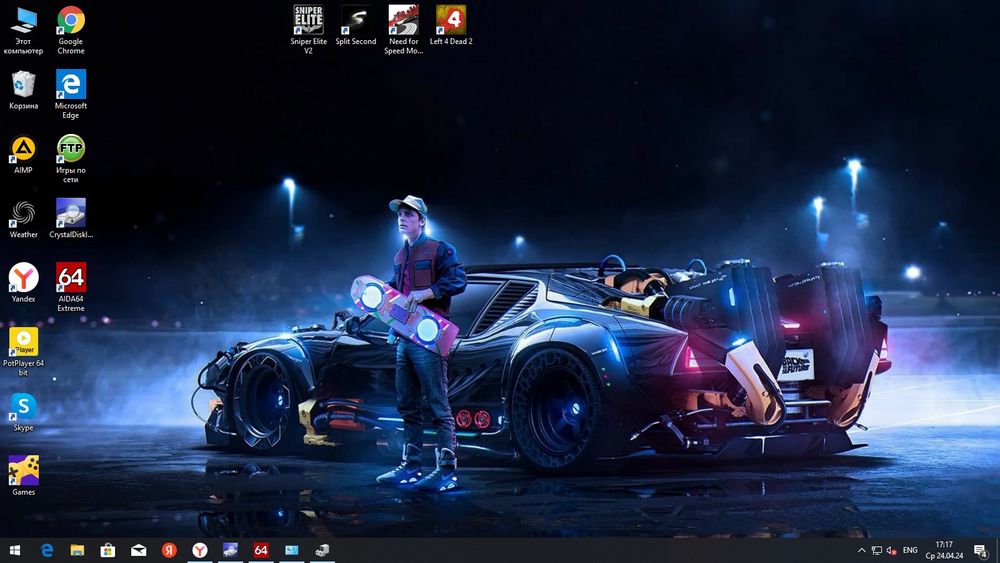Screen dimensions: 1000x563
Task: Open the Action Center notifications icon
Action: 981,550
